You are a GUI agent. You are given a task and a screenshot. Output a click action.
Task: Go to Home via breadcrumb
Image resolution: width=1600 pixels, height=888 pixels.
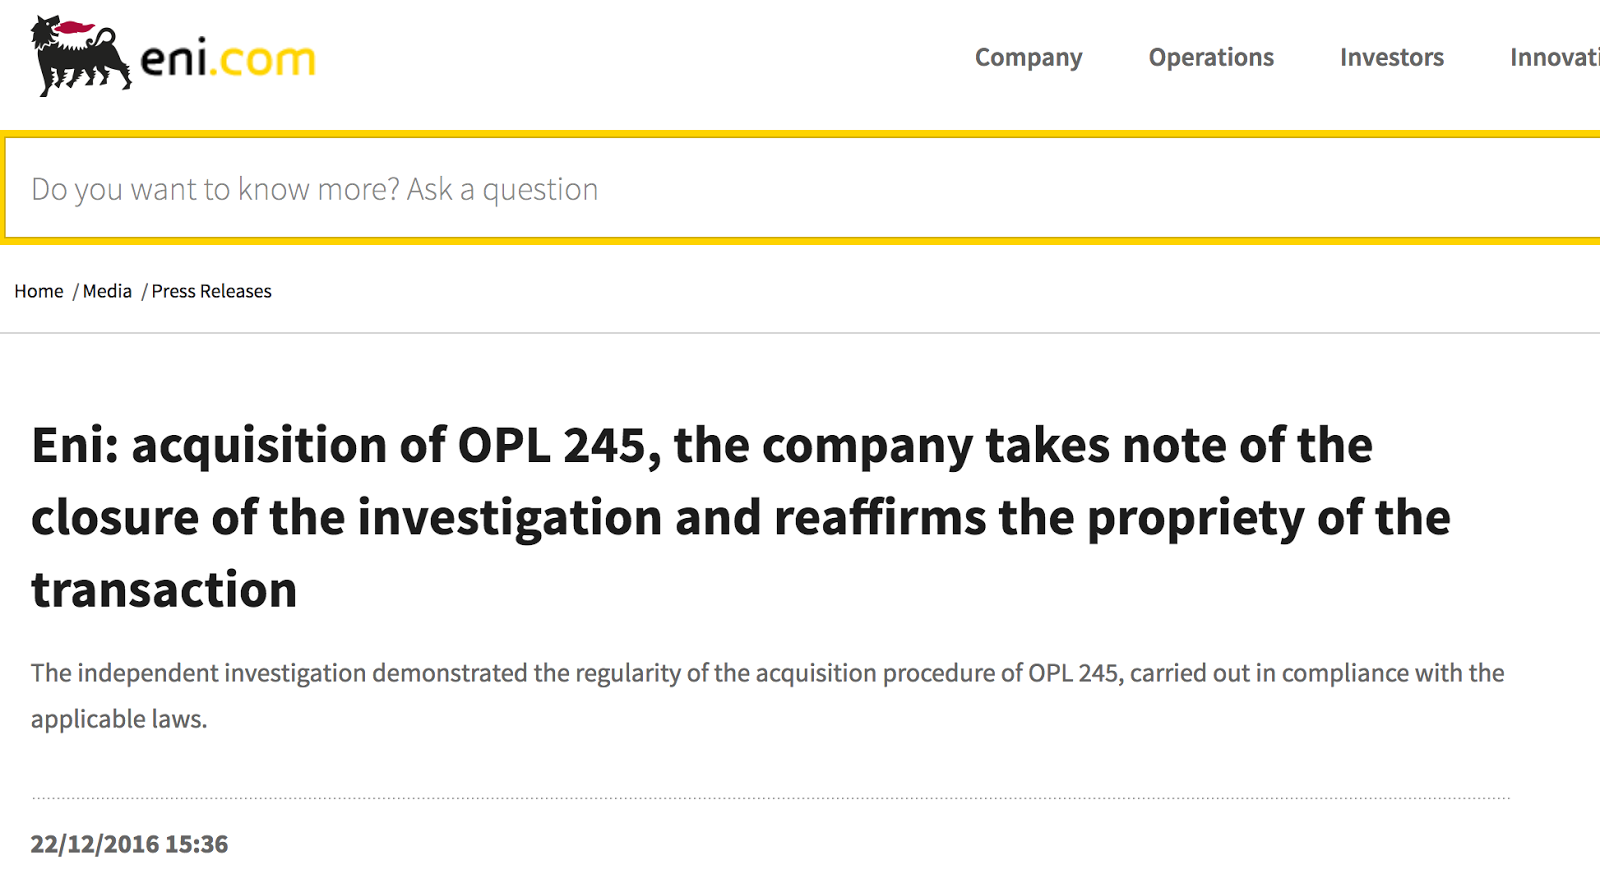[39, 291]
